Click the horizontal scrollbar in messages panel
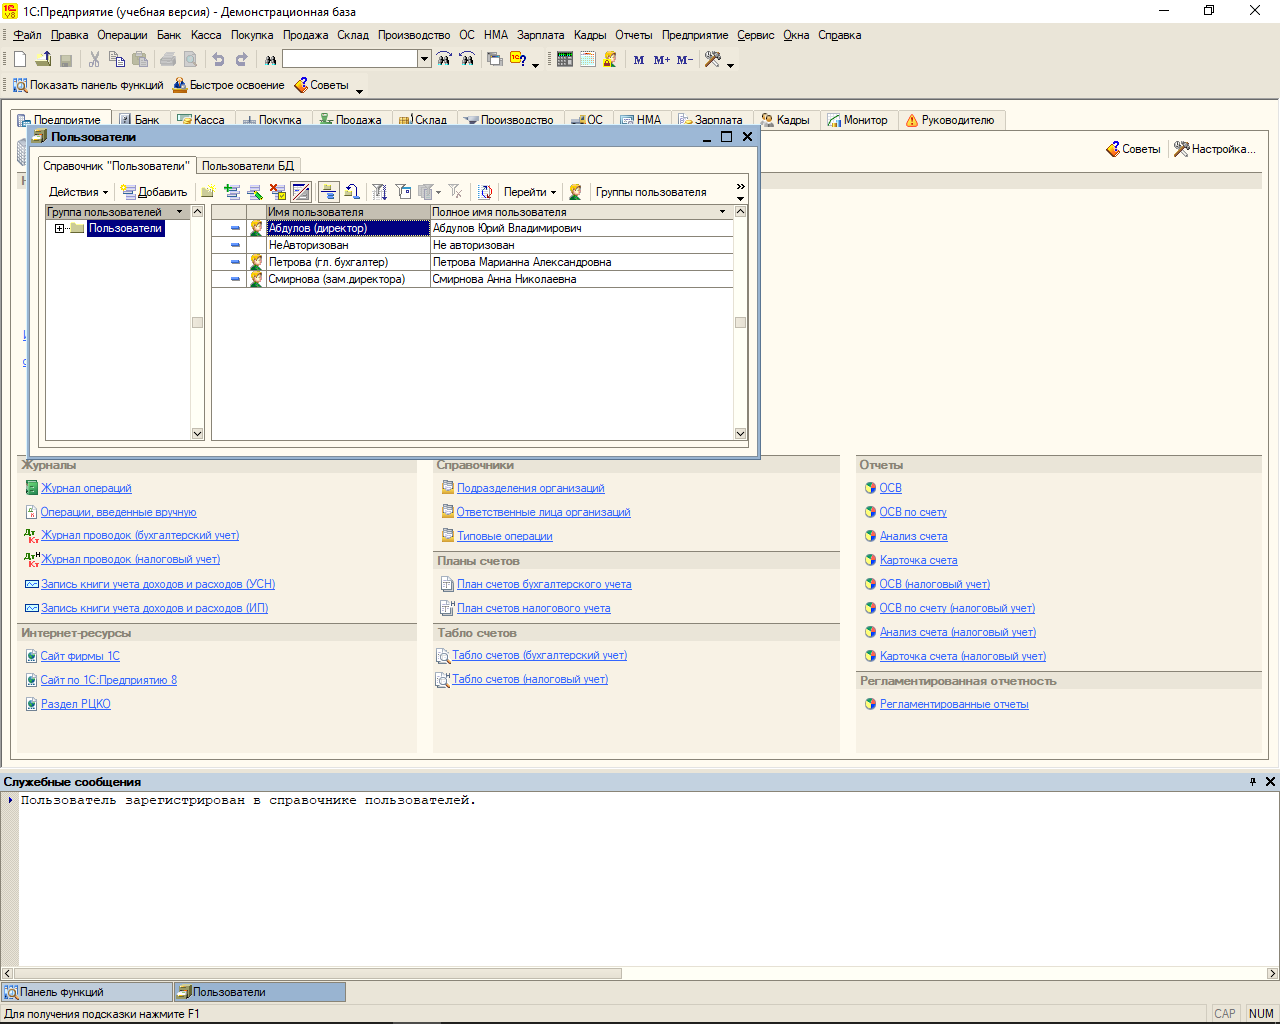Viewport: 1280px width, 1024px height. pyautogui.click(x=318, y=973)
